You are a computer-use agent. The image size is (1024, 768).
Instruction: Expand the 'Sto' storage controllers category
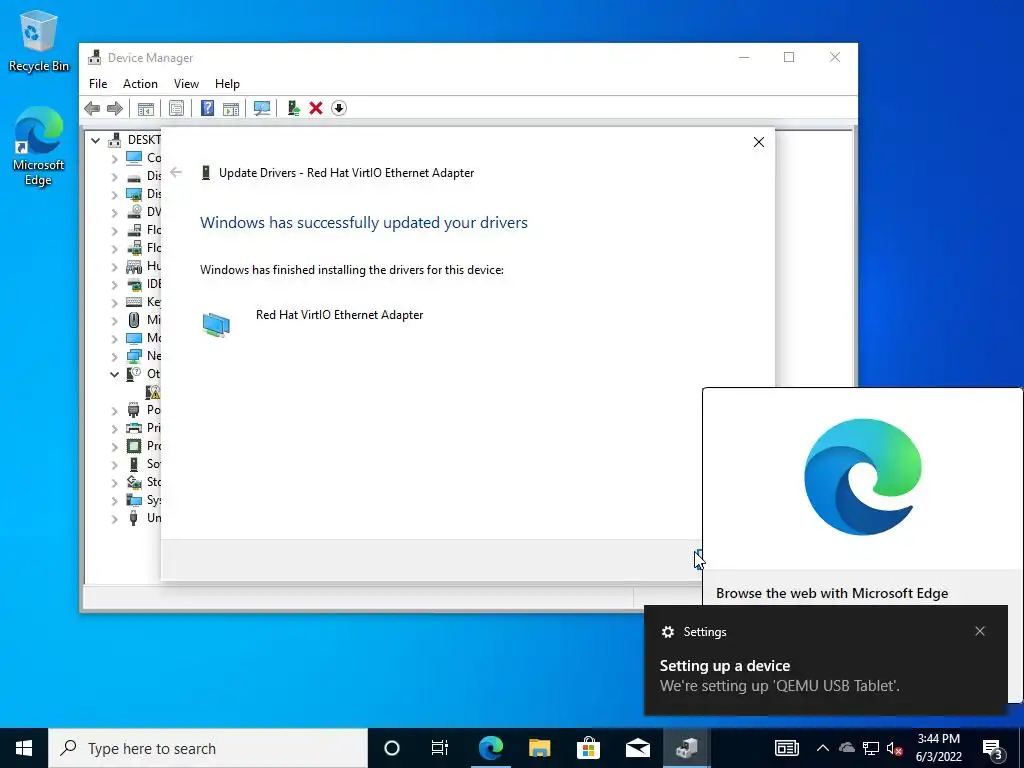point(114,483)
